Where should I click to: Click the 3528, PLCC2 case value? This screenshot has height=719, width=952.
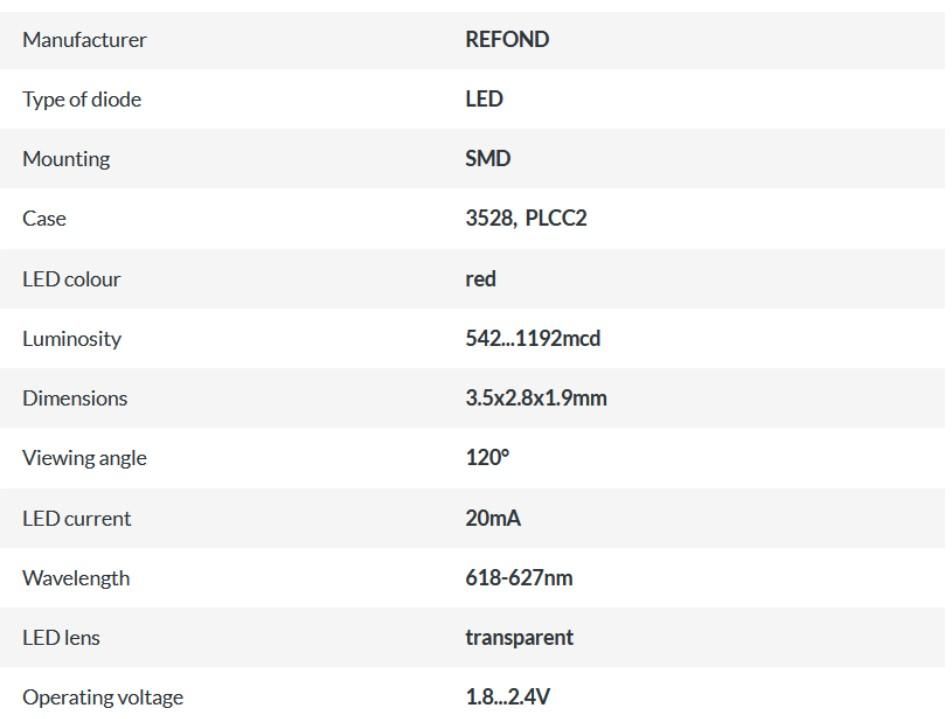tap(526, 219)
